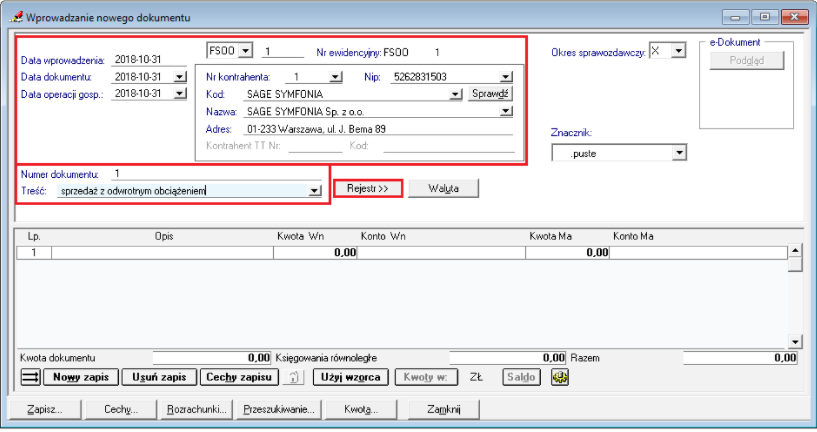
Task: Click the Lp. cell with number 1
Action: [34, 253]
